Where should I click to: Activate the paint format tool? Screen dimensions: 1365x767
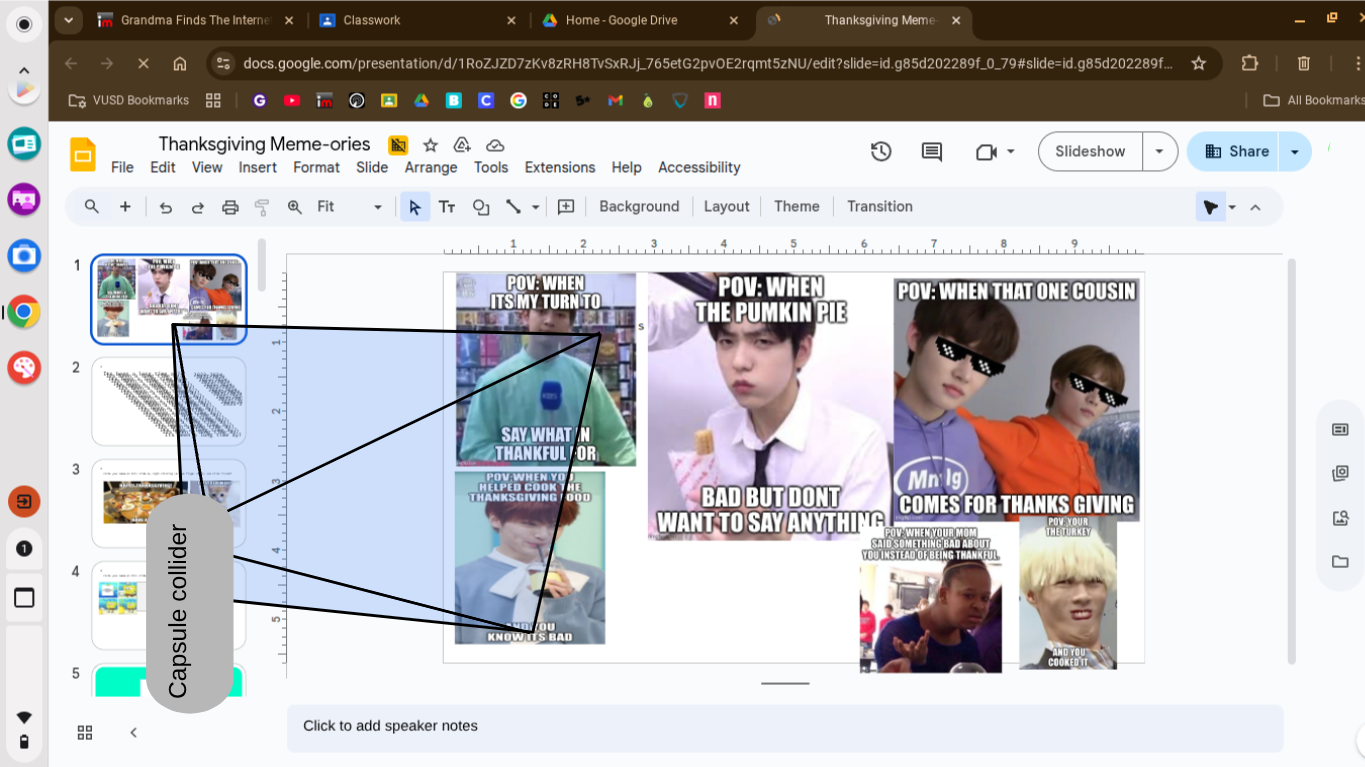pos(262,206)
